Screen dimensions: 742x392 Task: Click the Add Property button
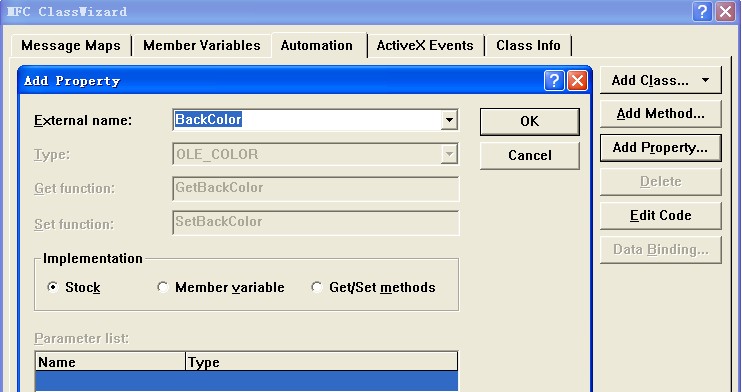(x=661, y=148)
